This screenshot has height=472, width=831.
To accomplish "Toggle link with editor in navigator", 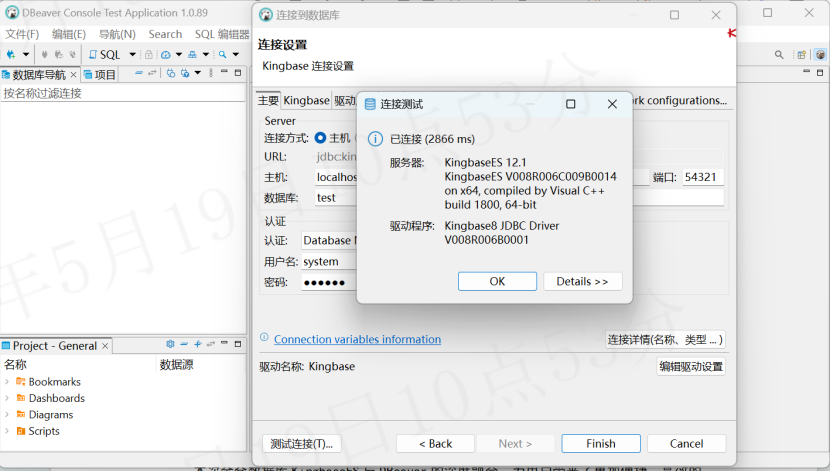I will click(152, 73).
